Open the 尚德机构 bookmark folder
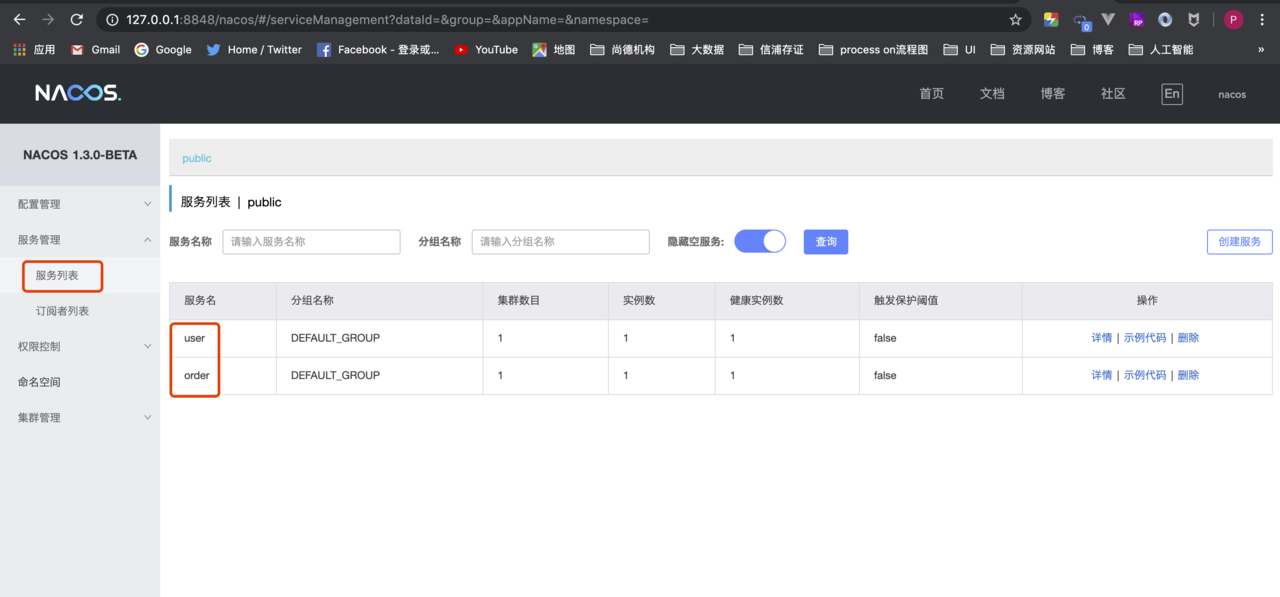The height and width of the screenshot is (597, 1280). (622, 49)
